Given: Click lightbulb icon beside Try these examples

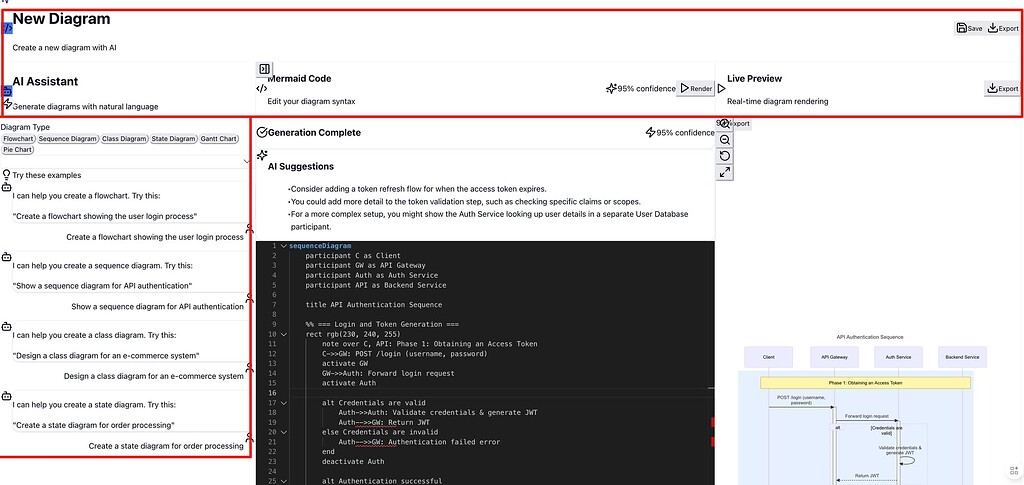Looking at the screenshot, I should click(7, 175).
